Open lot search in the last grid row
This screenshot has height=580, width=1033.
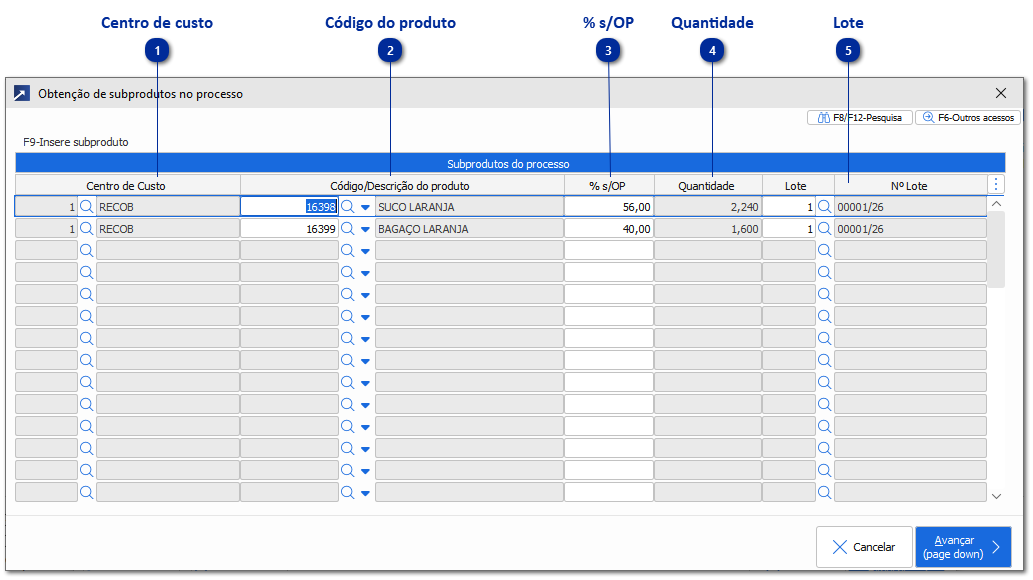coord(824,492)
